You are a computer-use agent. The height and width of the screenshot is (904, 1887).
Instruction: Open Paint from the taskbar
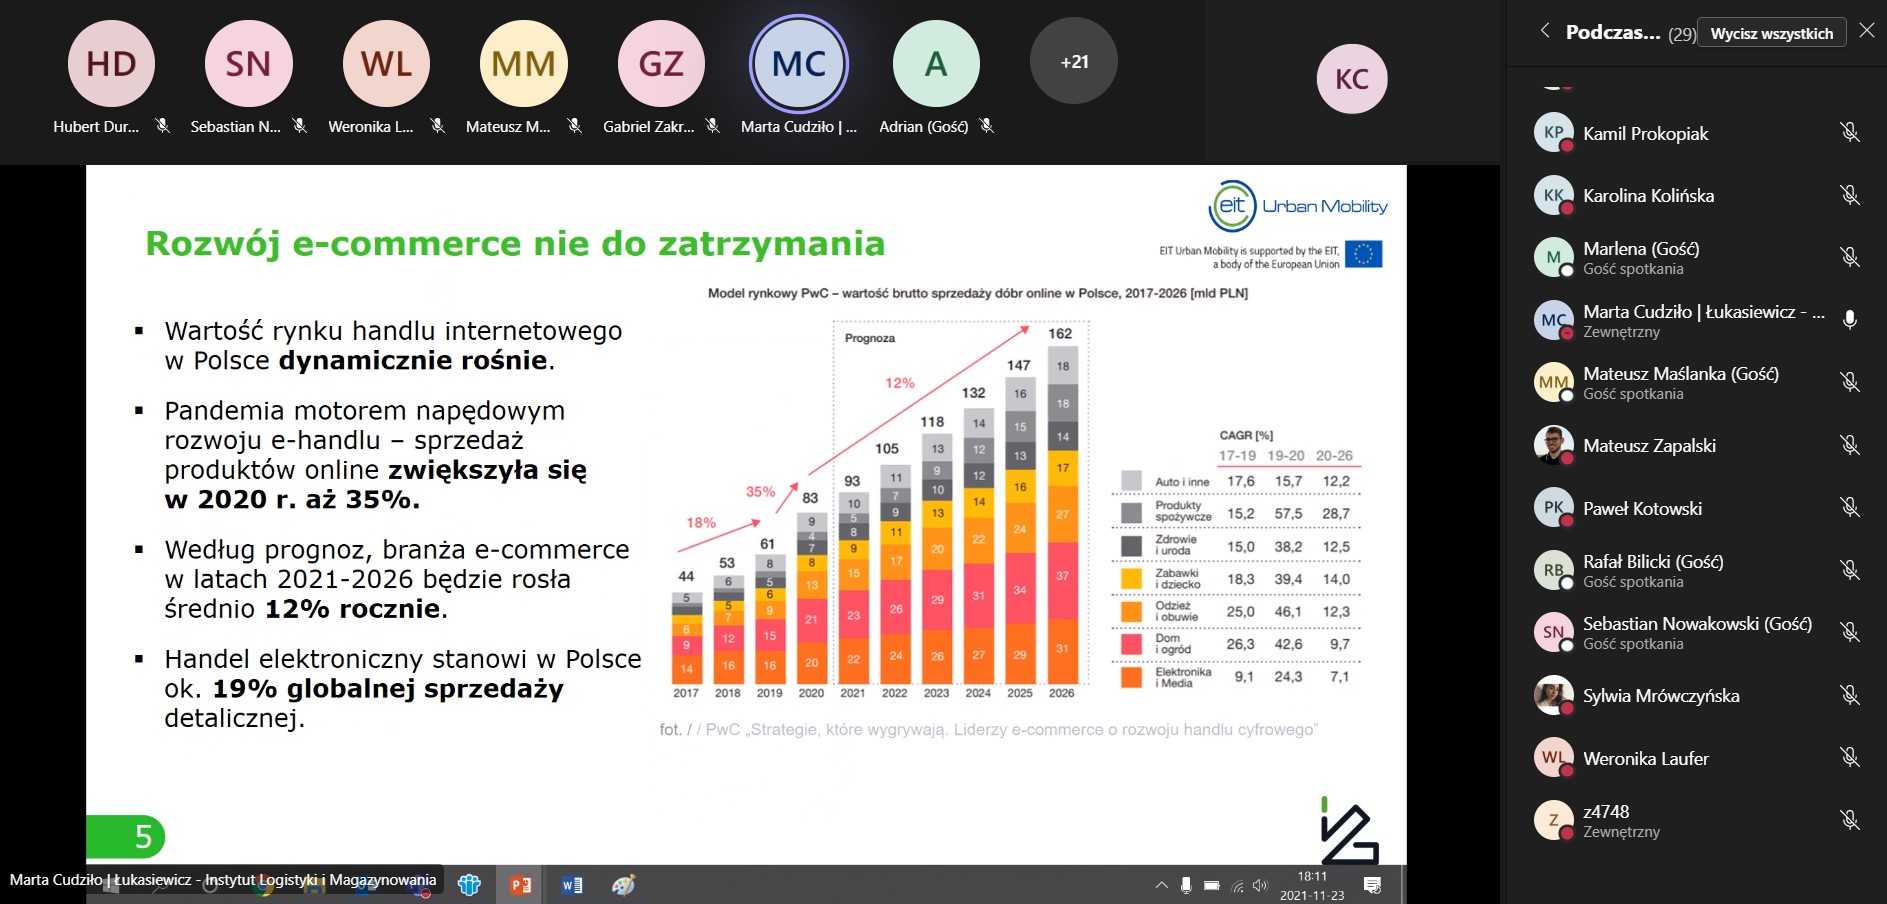622,885
